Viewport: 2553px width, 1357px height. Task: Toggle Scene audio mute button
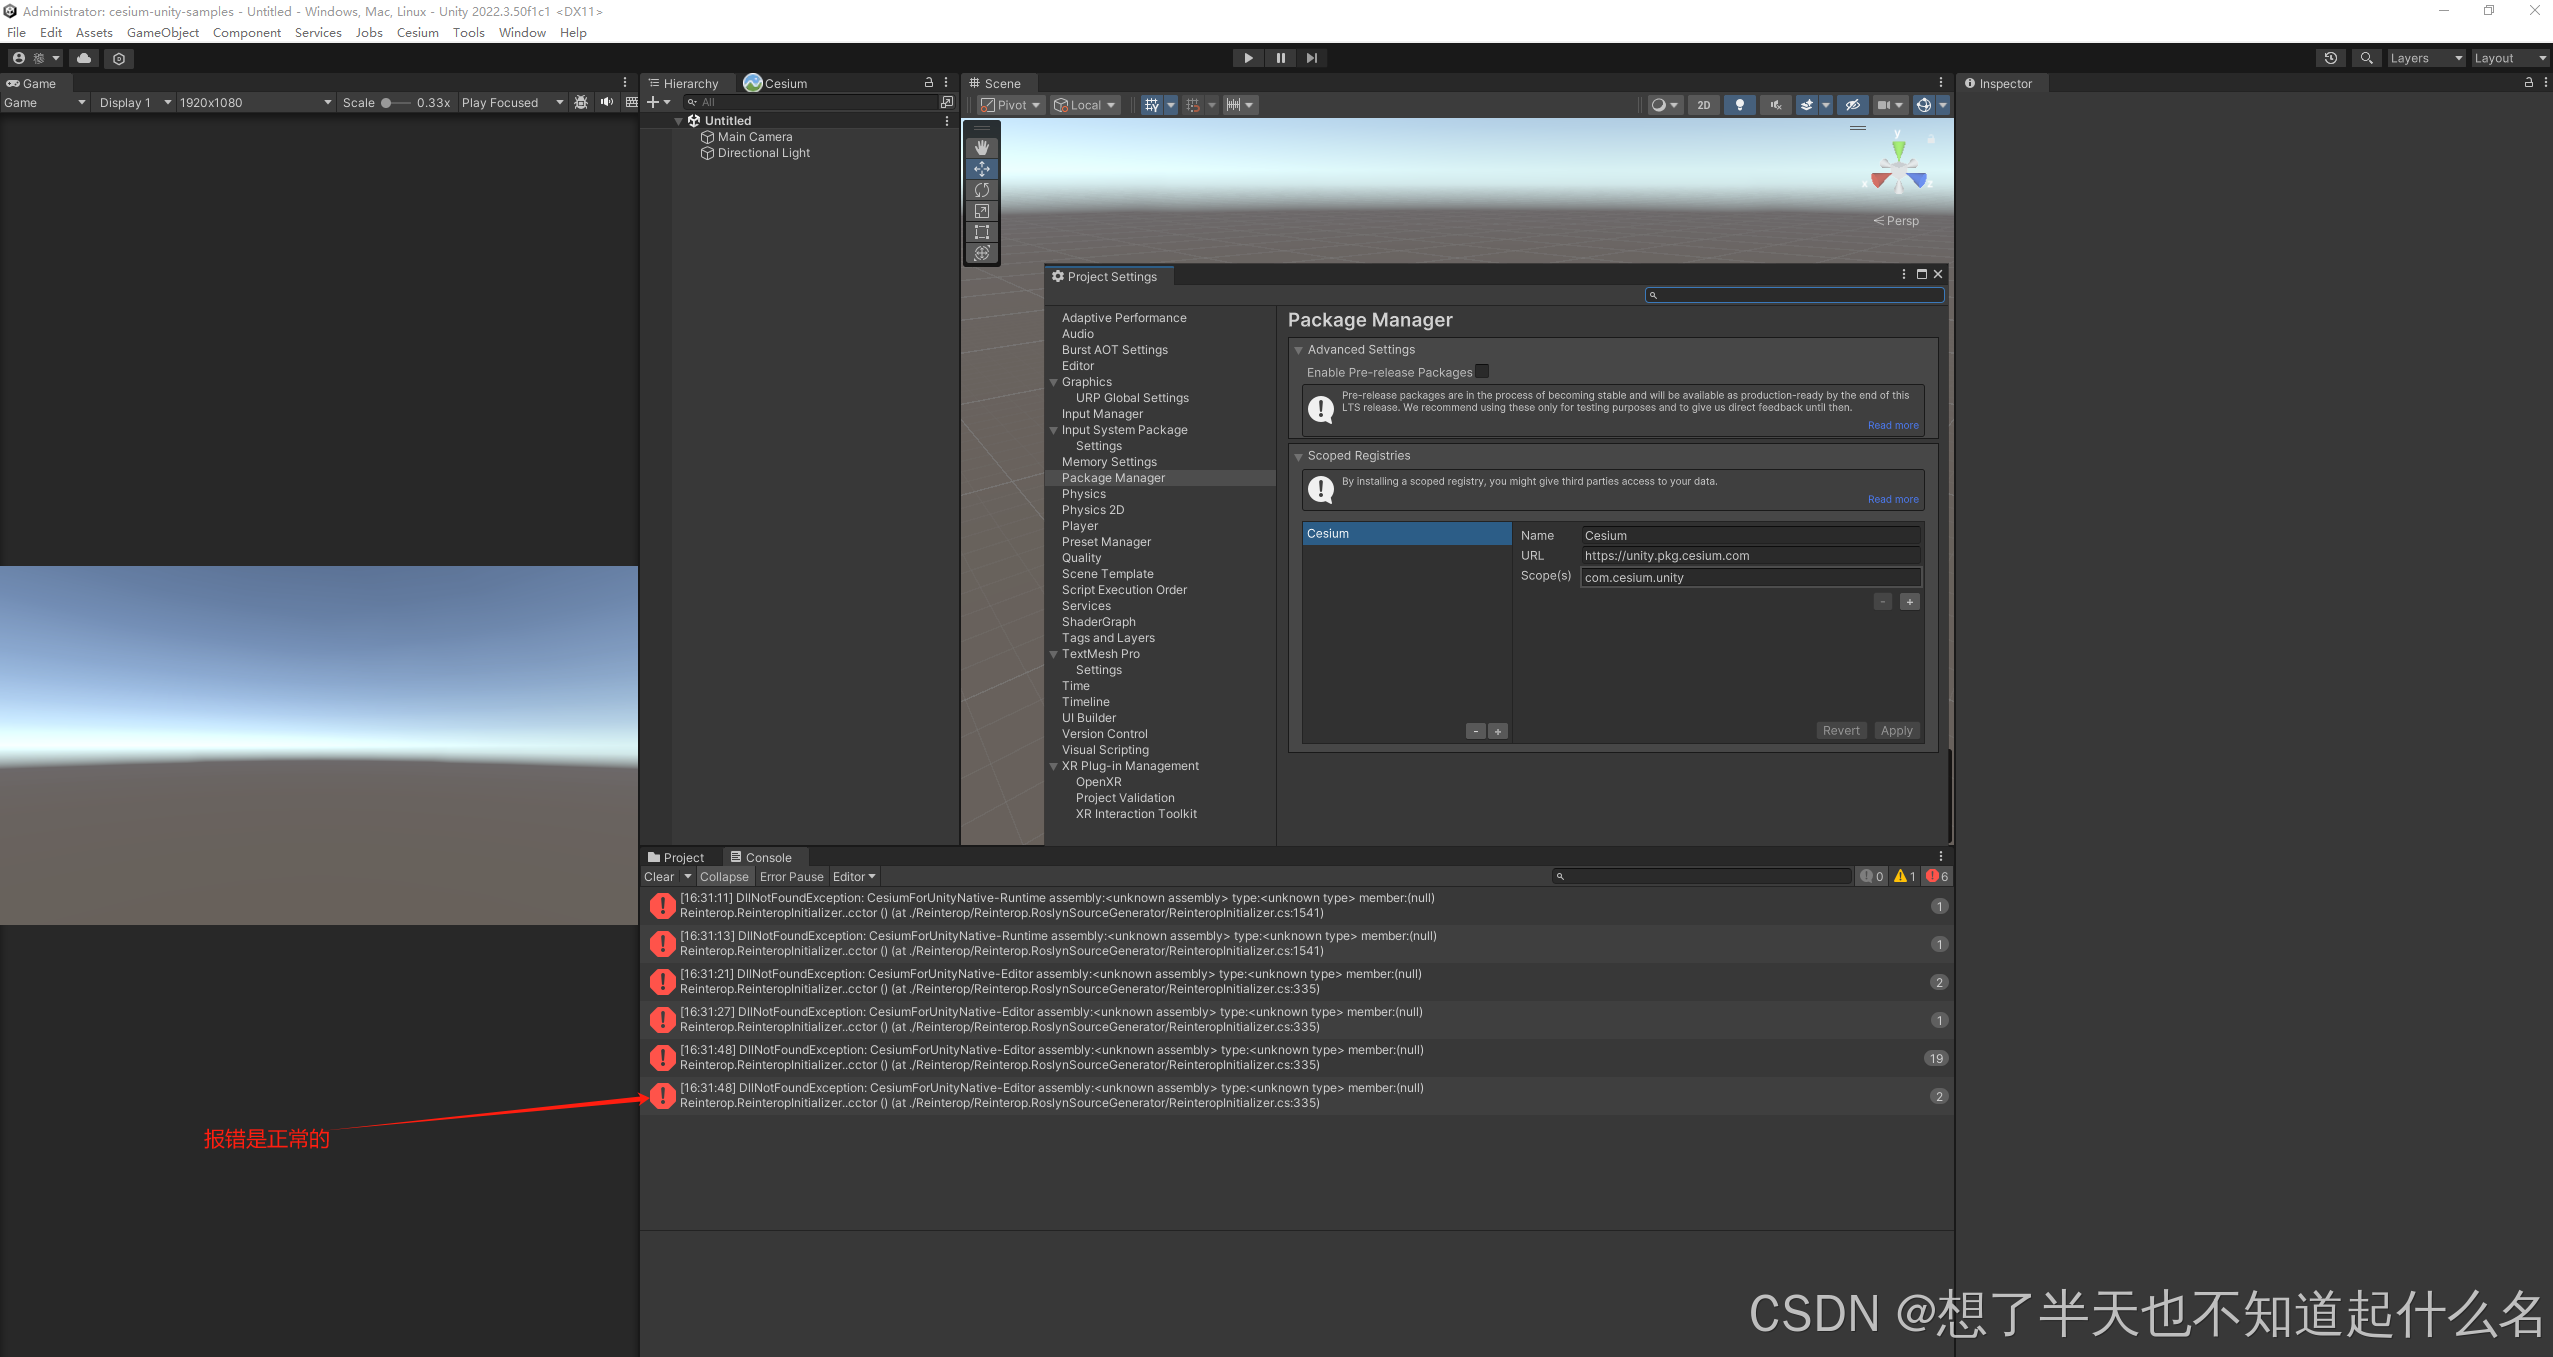(x=1776, y=105)
